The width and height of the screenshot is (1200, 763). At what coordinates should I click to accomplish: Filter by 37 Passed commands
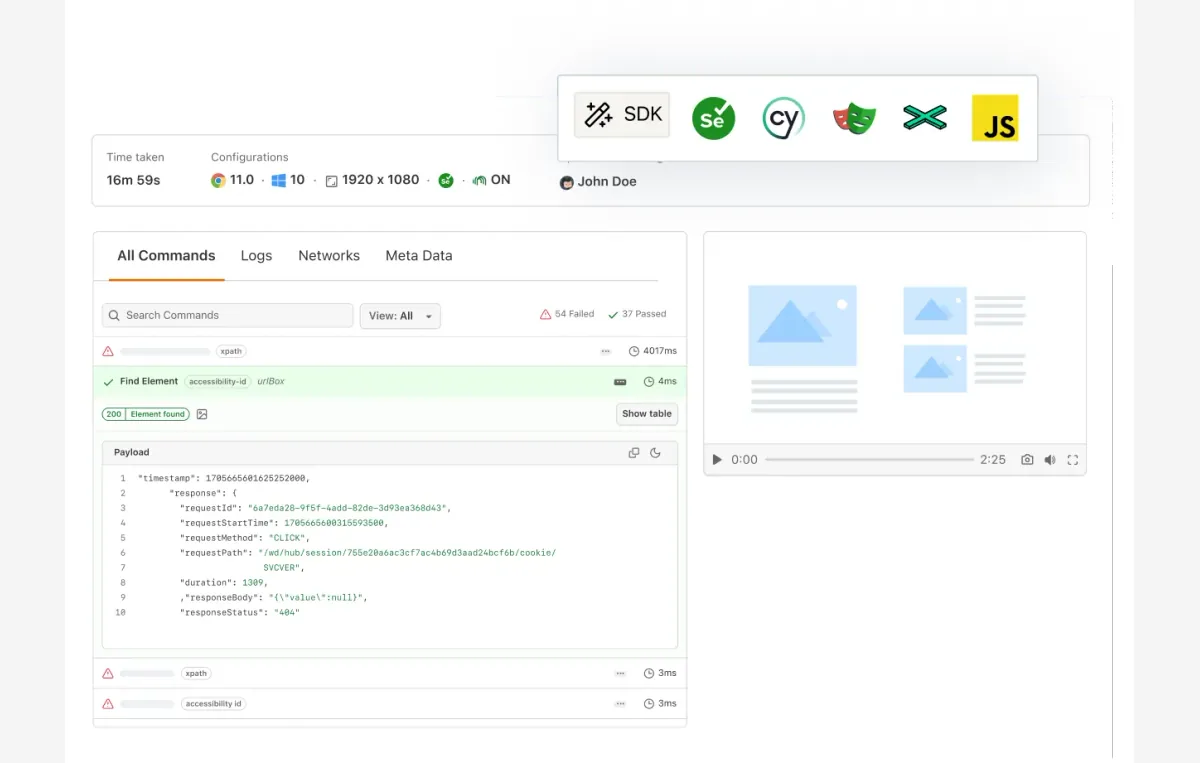[637, 314]
